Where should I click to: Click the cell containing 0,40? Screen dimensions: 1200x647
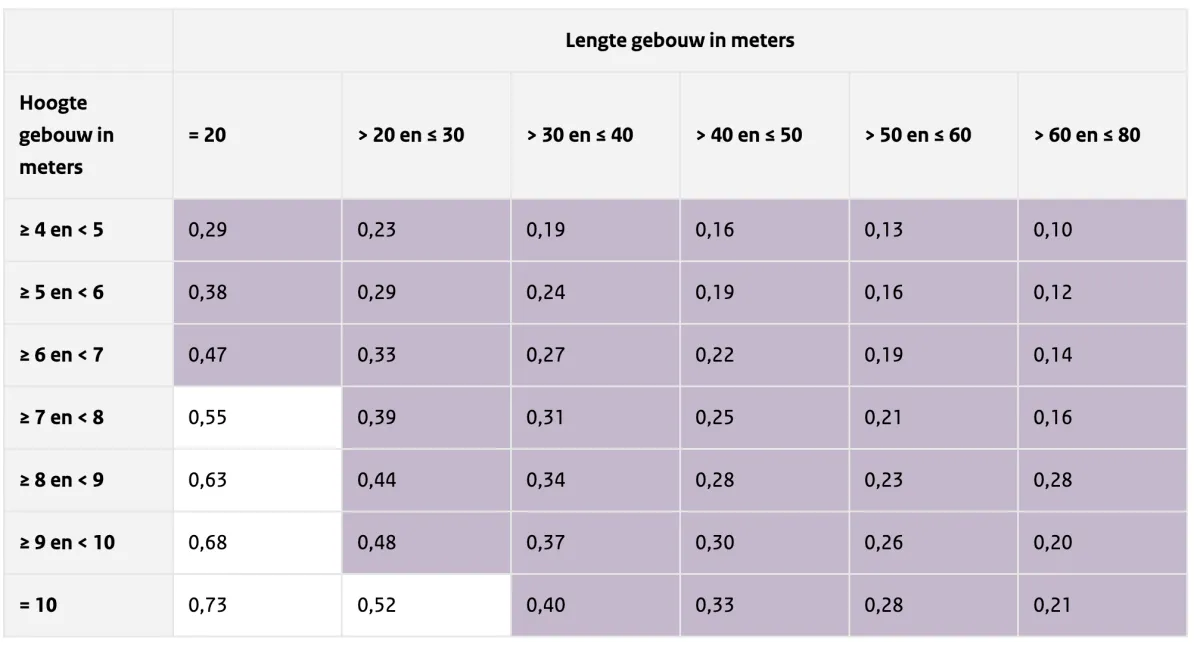point(546,605)
